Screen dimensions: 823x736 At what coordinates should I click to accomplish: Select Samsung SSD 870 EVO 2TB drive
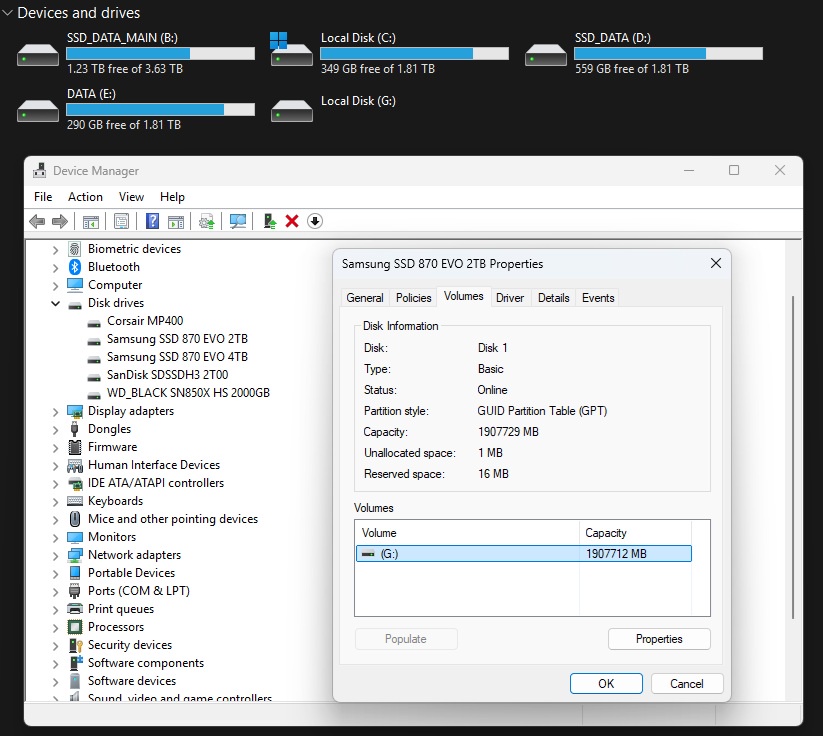click(177, 339)
